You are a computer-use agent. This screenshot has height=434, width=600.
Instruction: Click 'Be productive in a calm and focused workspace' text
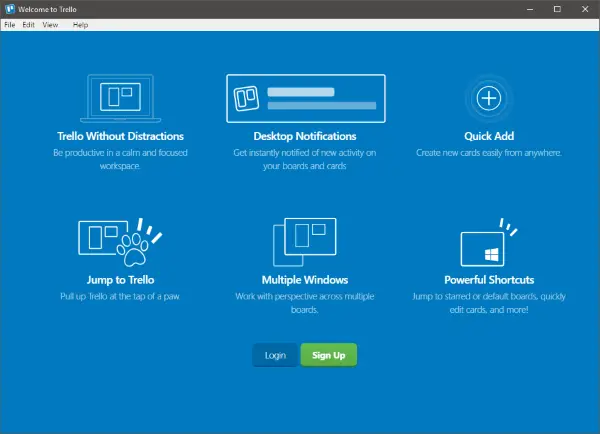[121, 159]
